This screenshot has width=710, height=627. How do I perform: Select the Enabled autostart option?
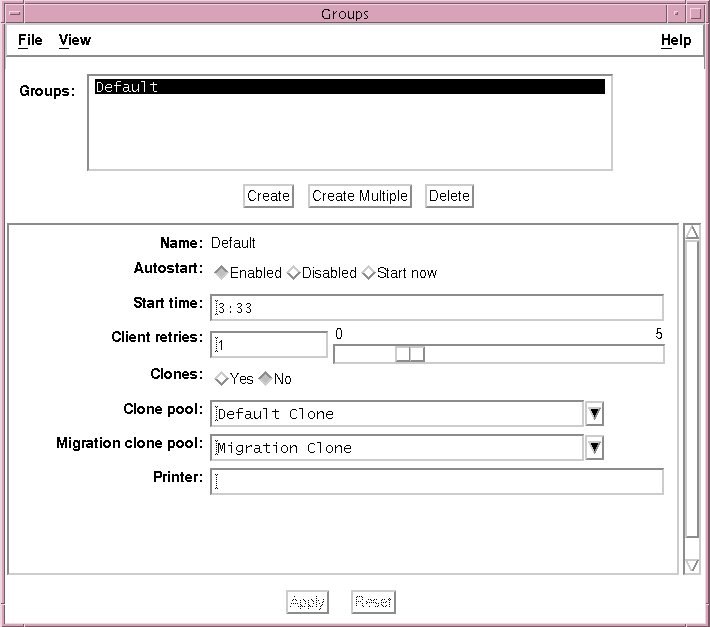coord(222,273)
